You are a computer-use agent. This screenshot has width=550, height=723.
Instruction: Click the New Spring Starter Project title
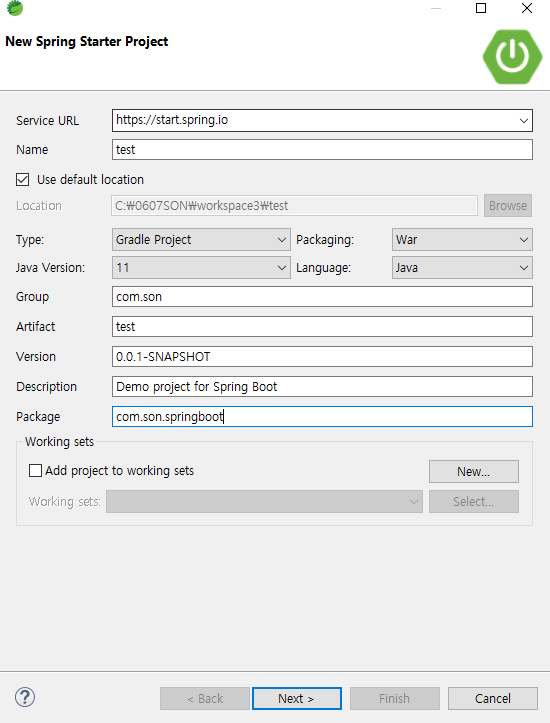click(87, 41)
